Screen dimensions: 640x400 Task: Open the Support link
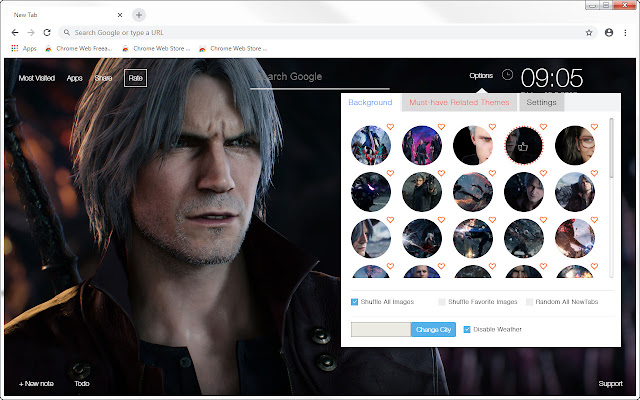[611, 384]
